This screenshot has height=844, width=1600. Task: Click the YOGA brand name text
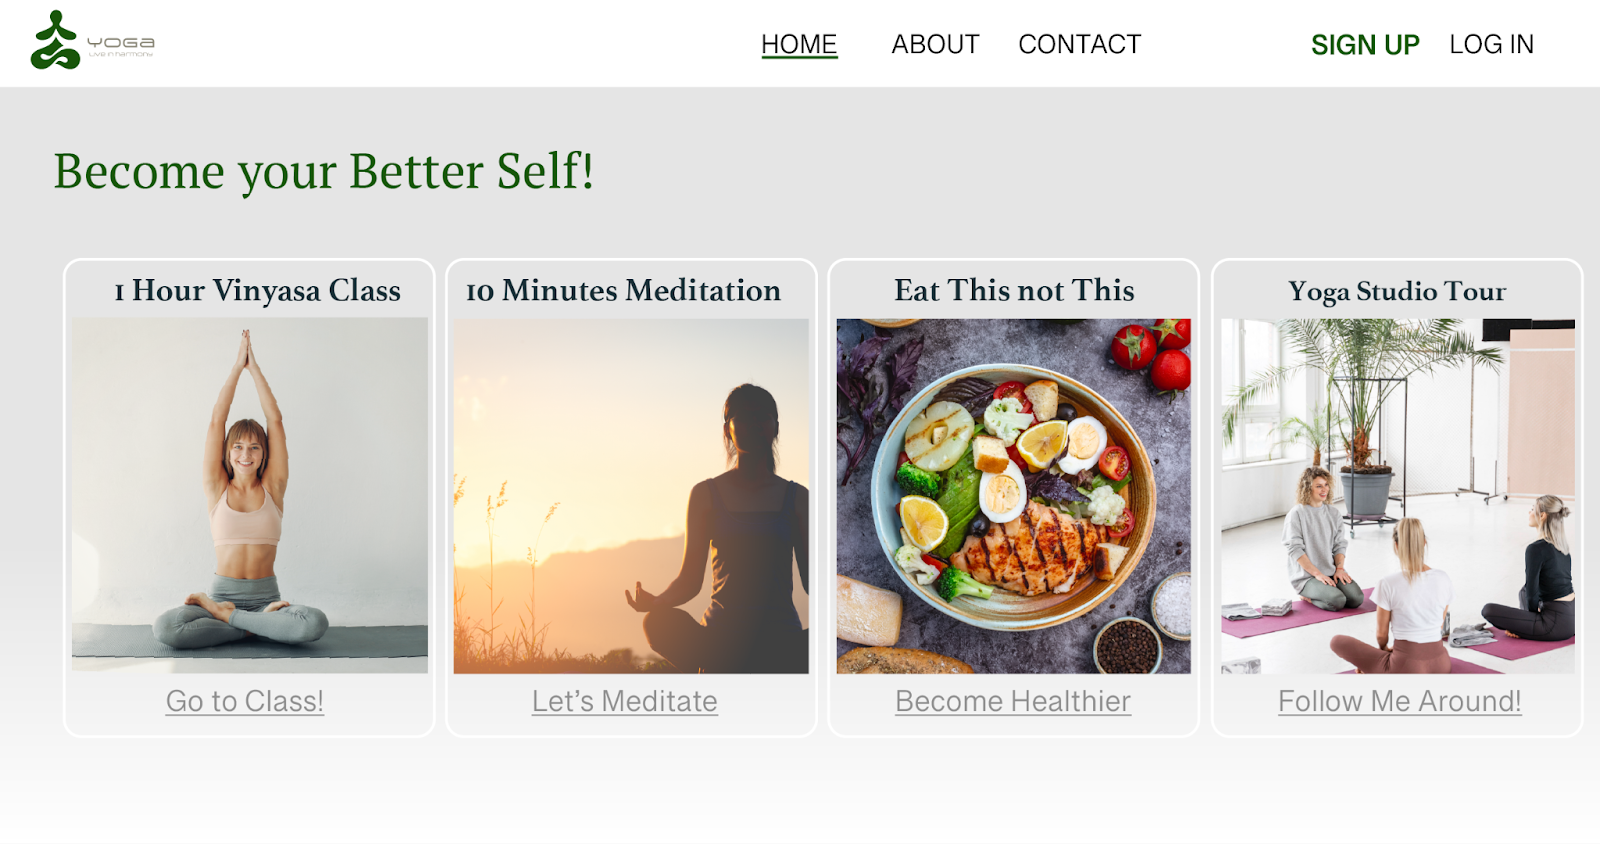click(121, 43)
